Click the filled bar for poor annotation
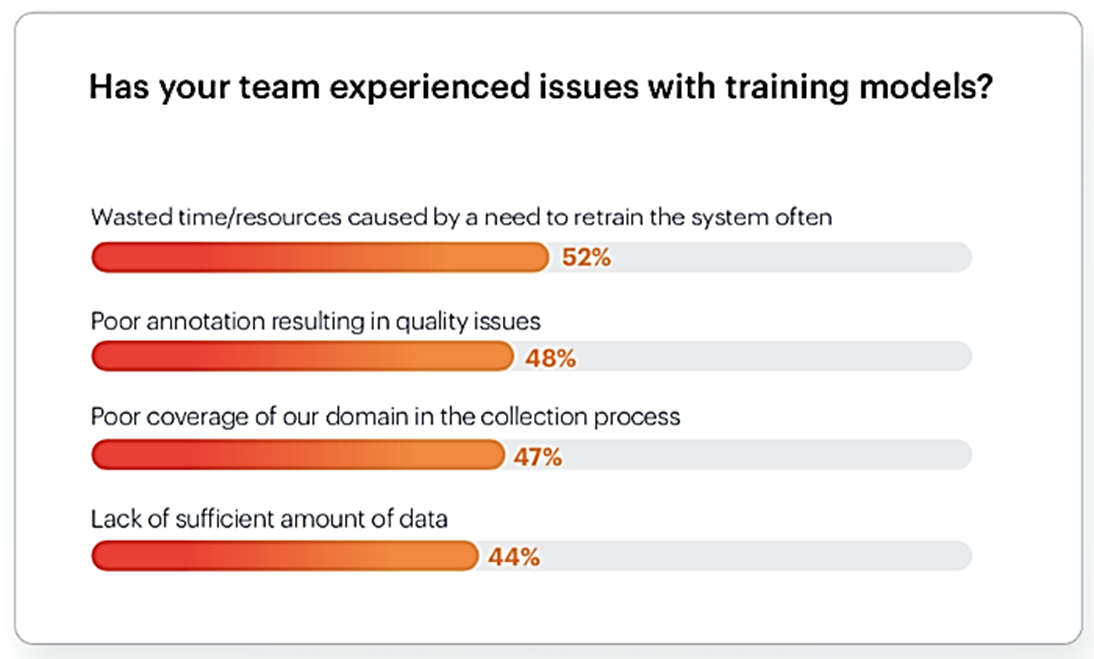The image size is (1094, 659). point(301,357)
